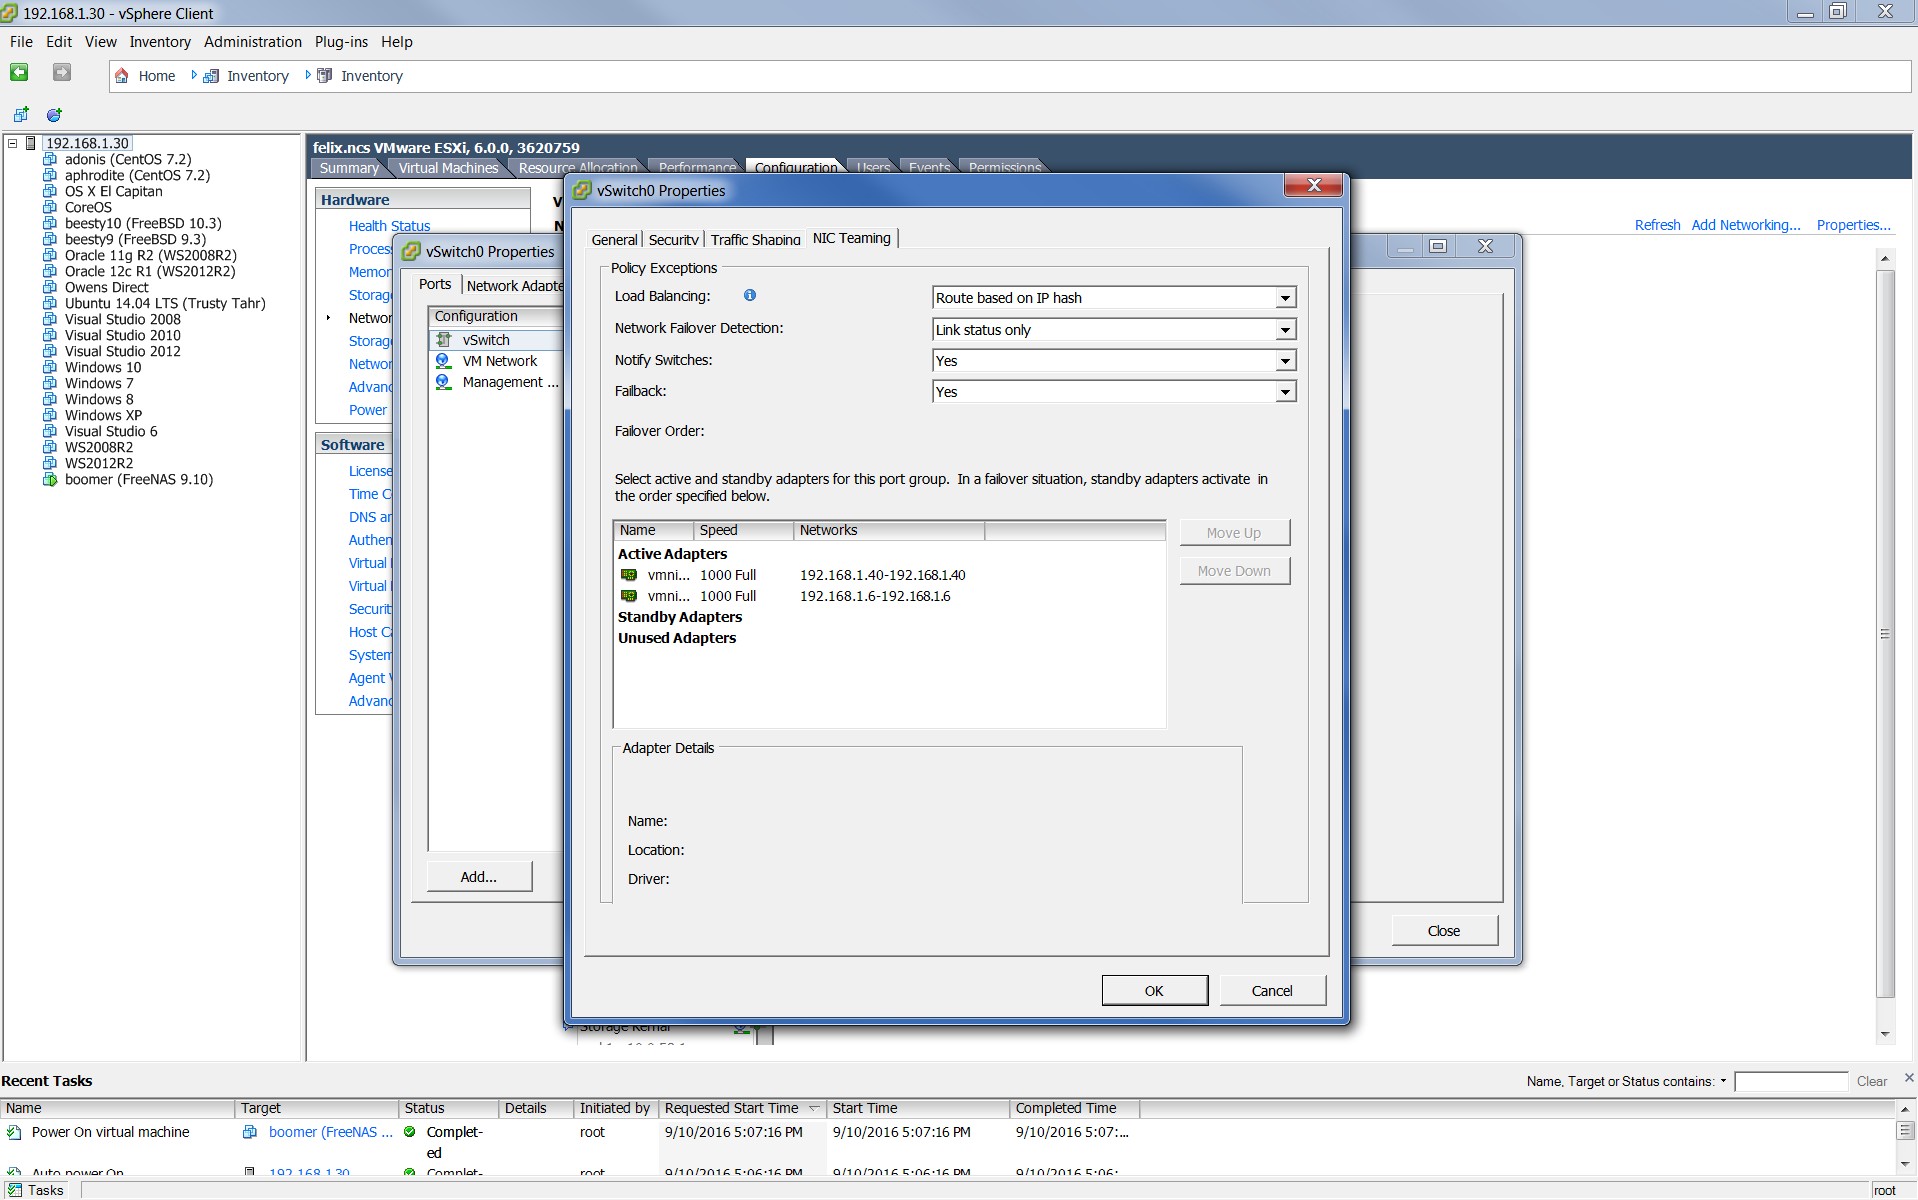
Task: Open the Notify Switches dropdown
Action: tap(1285, 361)
